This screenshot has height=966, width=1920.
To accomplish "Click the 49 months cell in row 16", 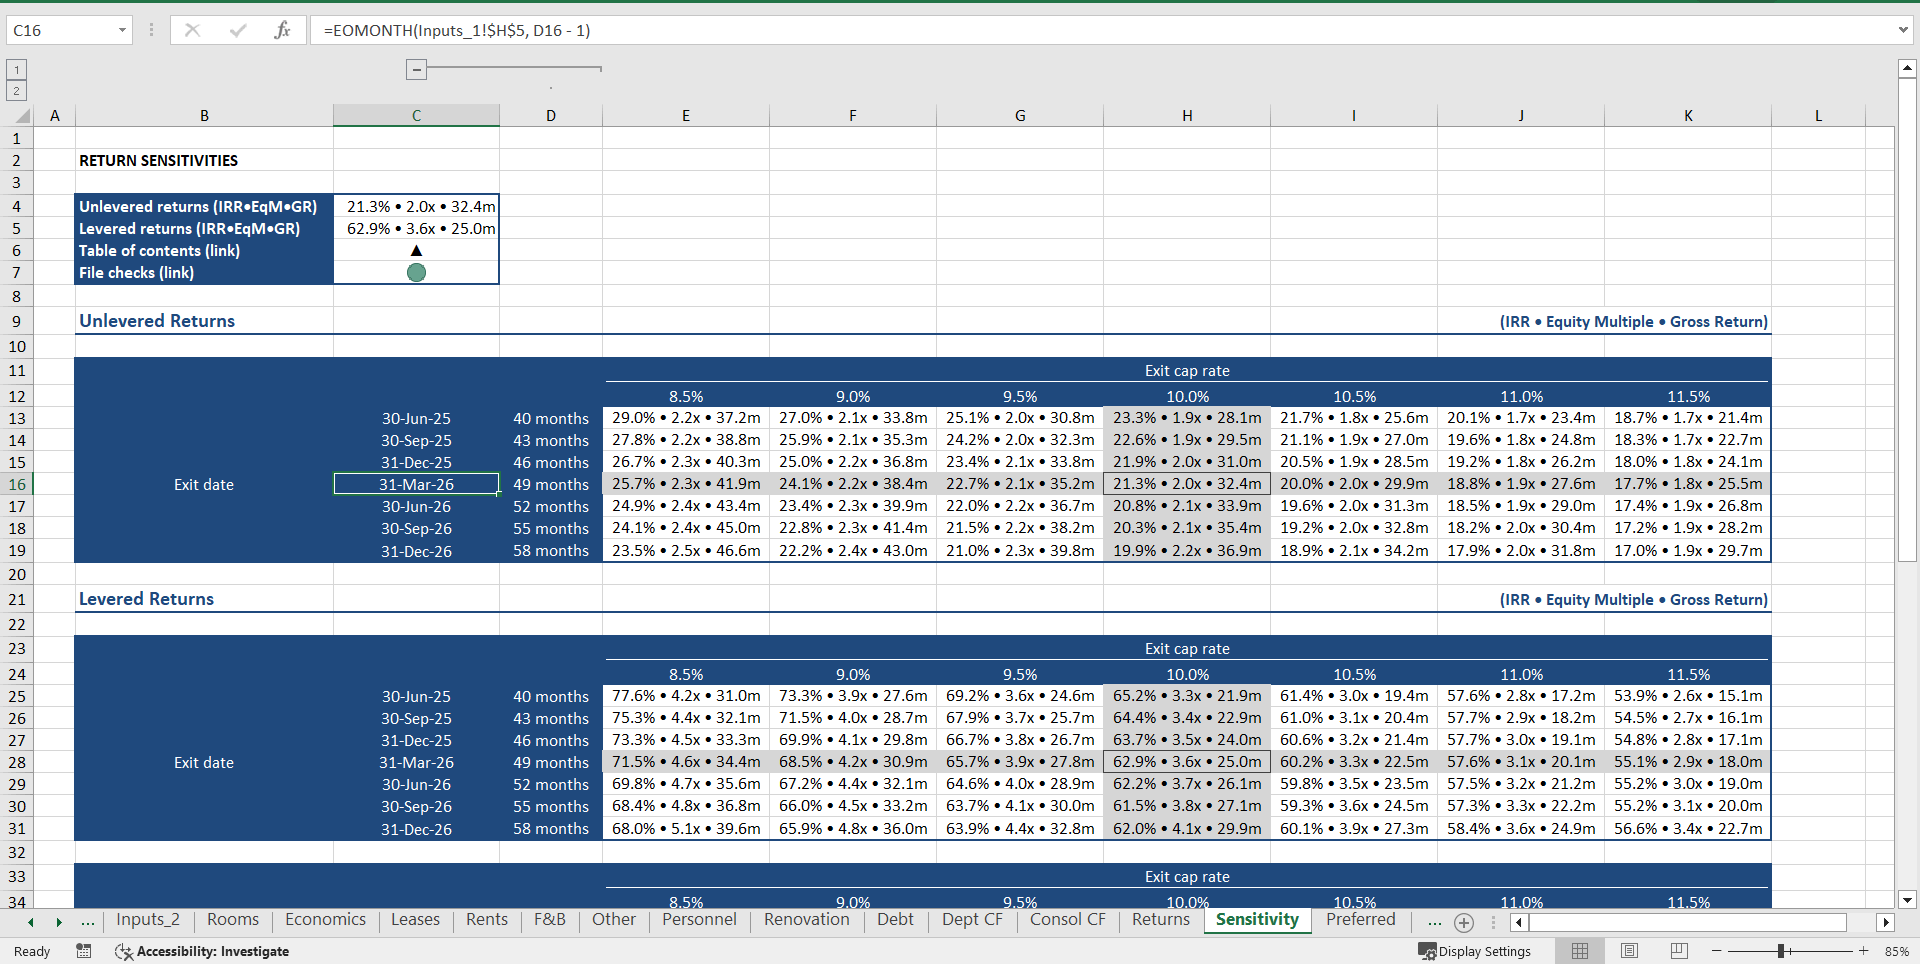I will coord(551,484).
